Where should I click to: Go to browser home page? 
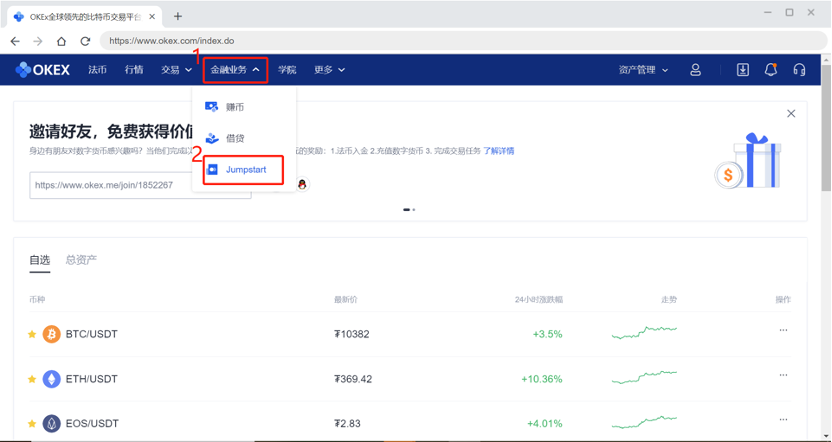pos(62,41)
